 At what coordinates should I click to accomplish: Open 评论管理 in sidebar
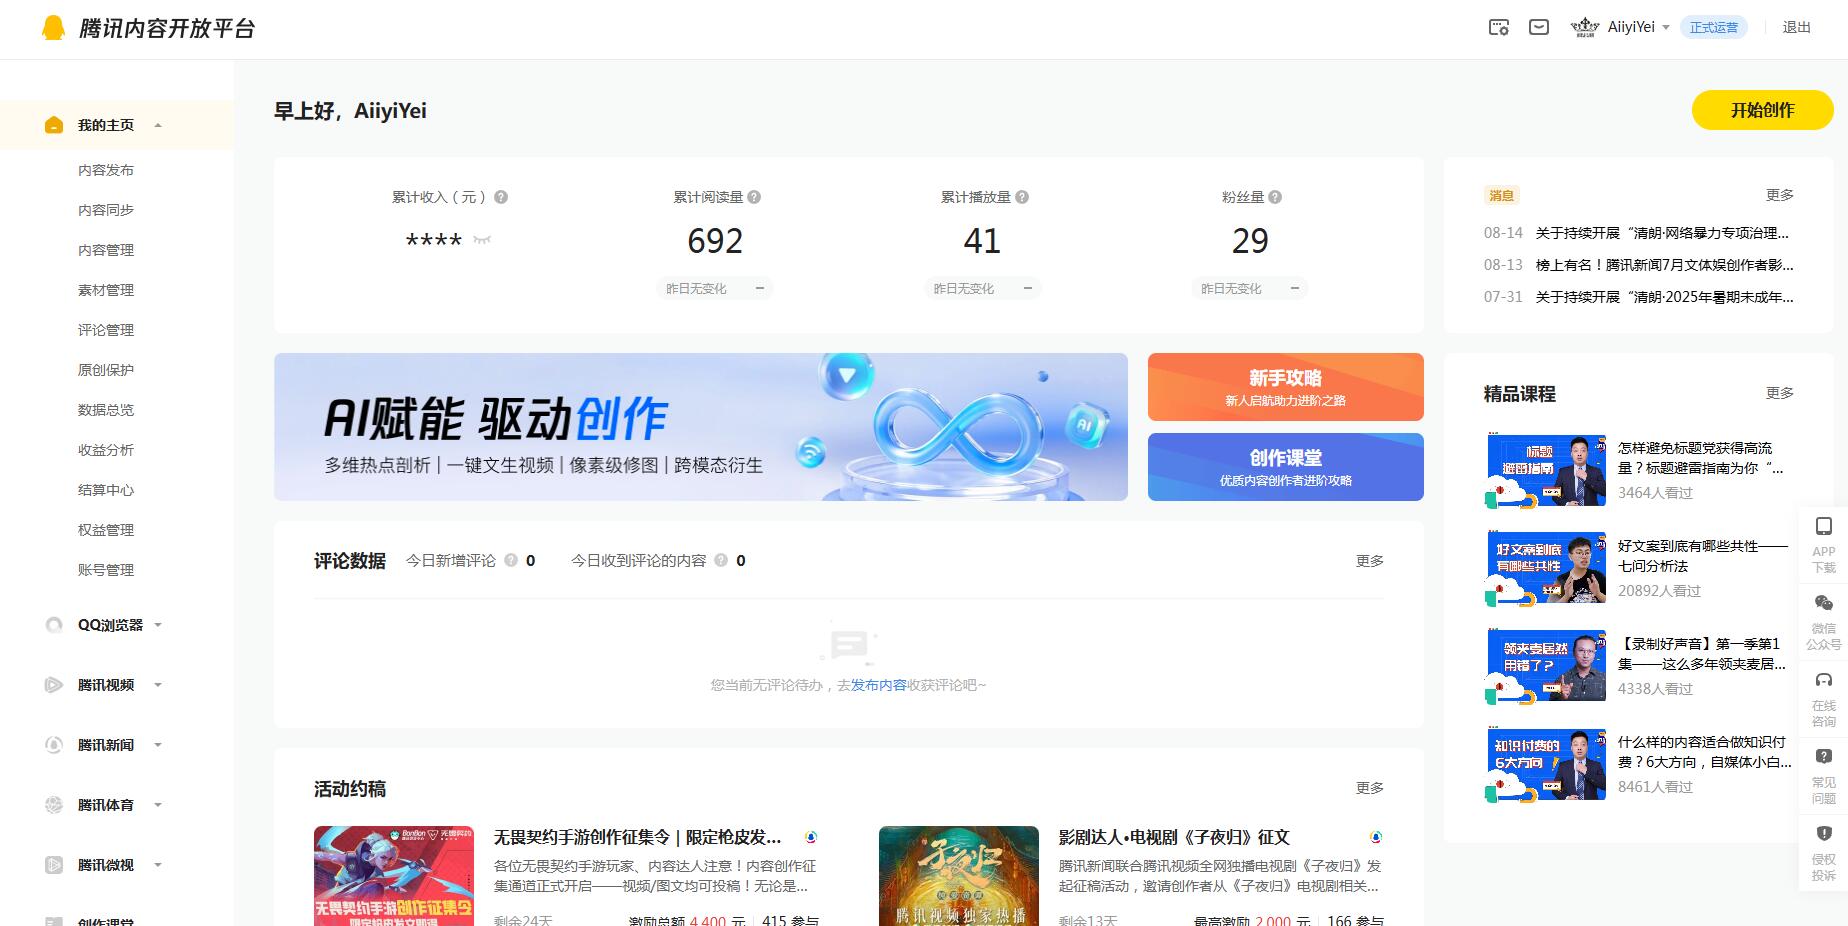click(x=106, y=330)
